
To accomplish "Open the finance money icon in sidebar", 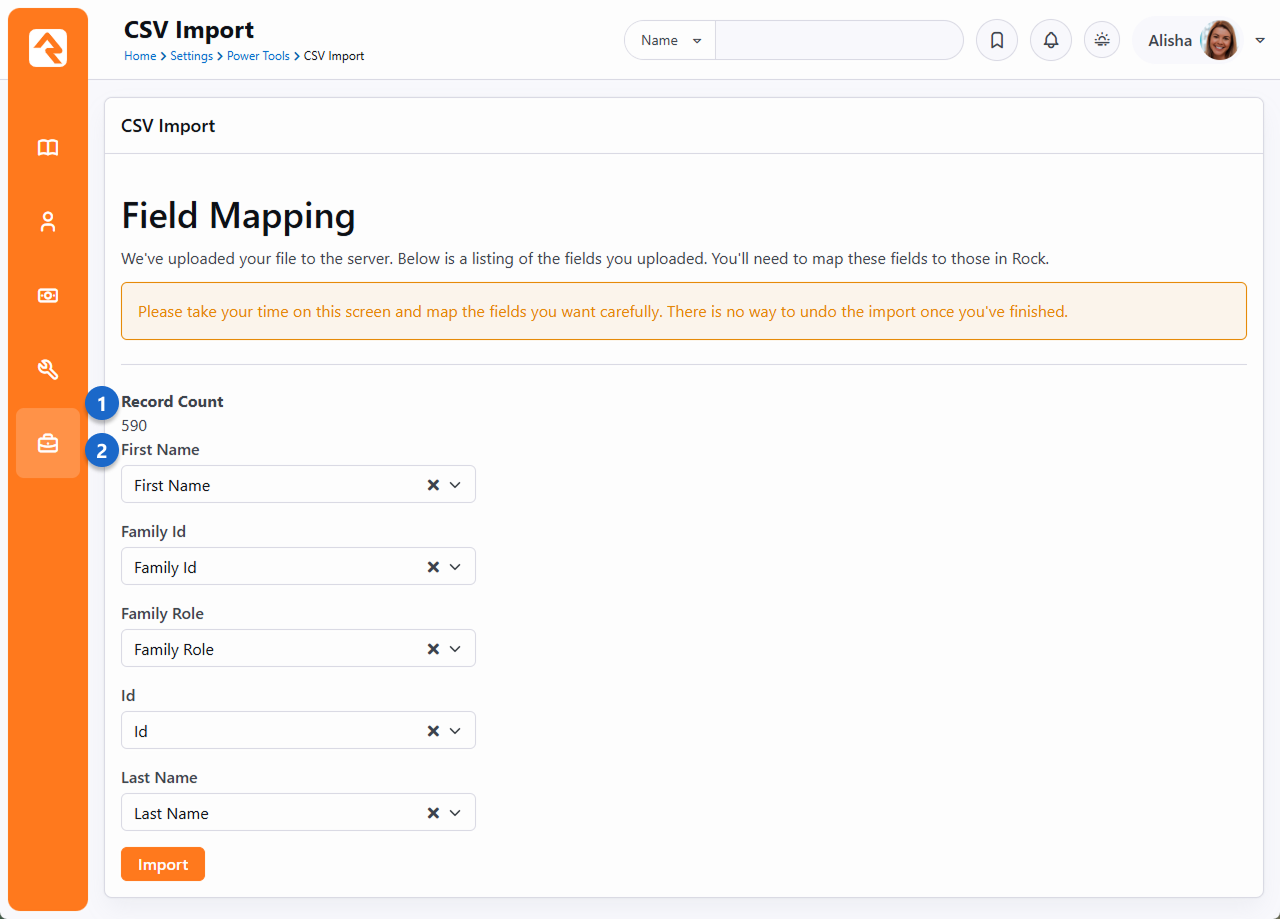I will pyautogui.click(x=48, y=296).
